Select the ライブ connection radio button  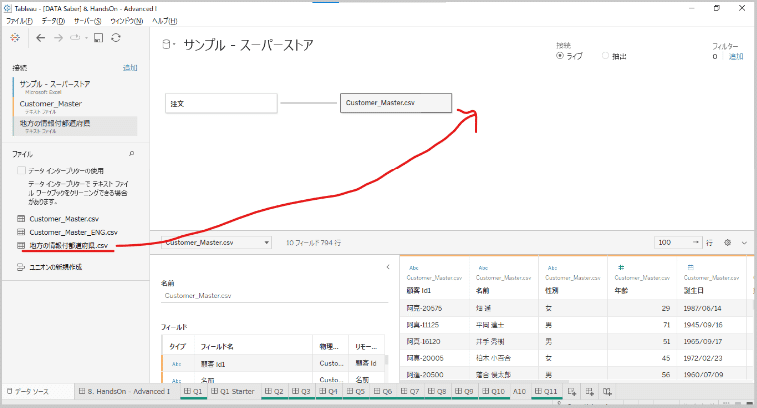click(x=560, y=56)
